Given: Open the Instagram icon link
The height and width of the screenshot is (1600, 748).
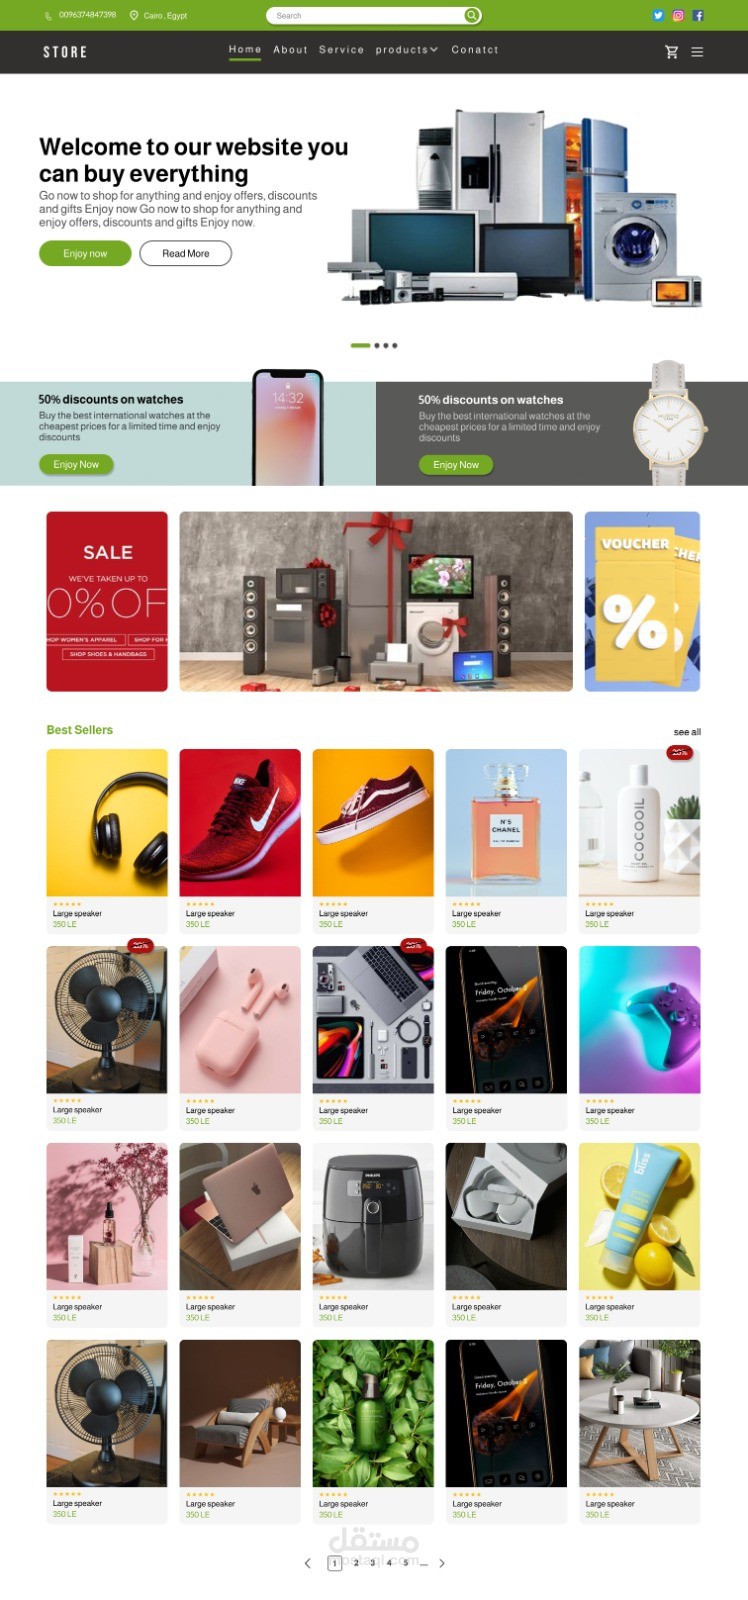Looking at the screenshot, I should point(678,15).
